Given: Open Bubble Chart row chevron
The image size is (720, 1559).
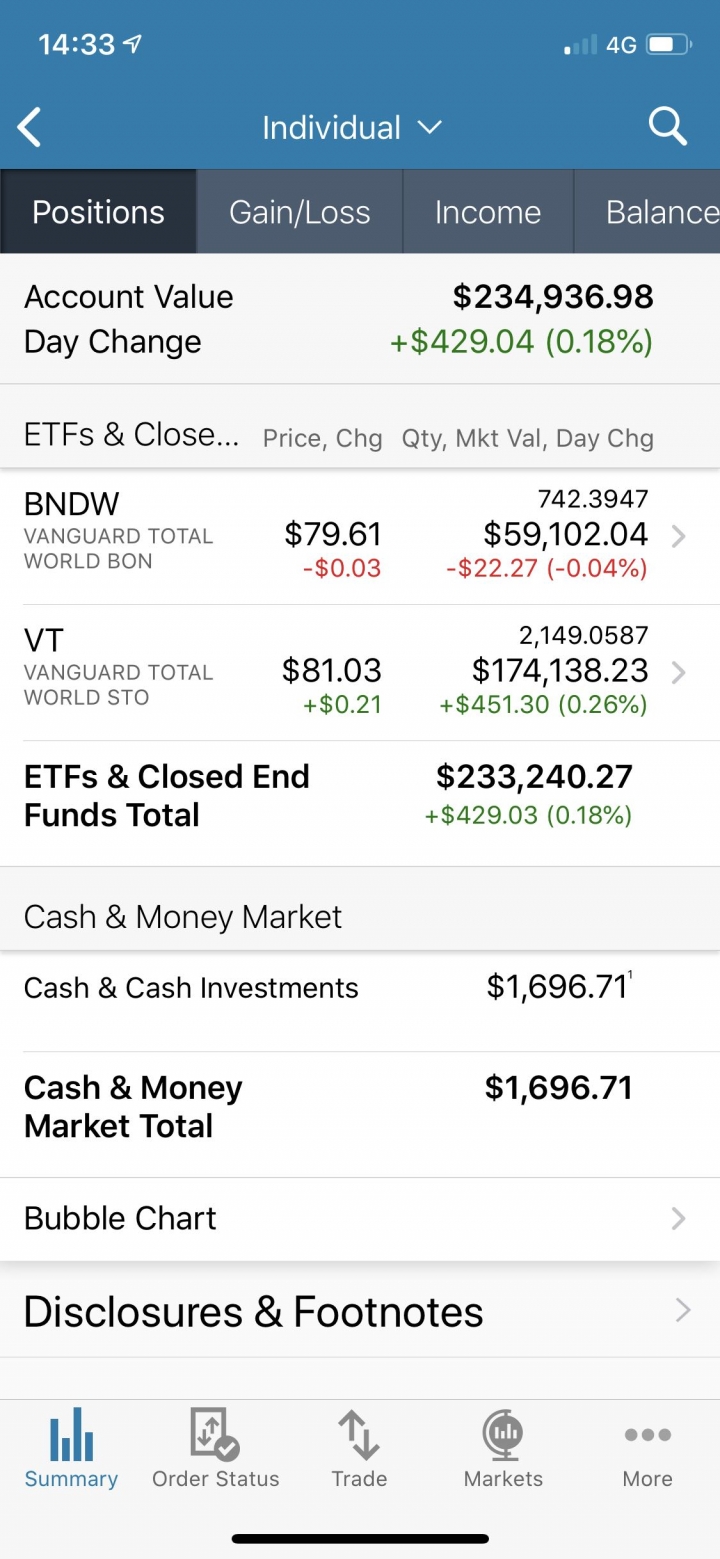Looking at the screenshot, I should (679, 1218).
